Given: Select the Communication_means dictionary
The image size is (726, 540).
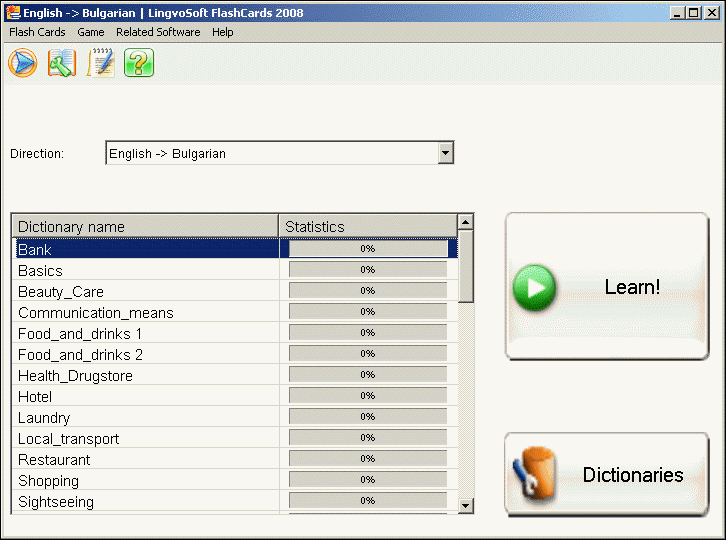Looking at the screenshot, I should (x=235, y=312).
